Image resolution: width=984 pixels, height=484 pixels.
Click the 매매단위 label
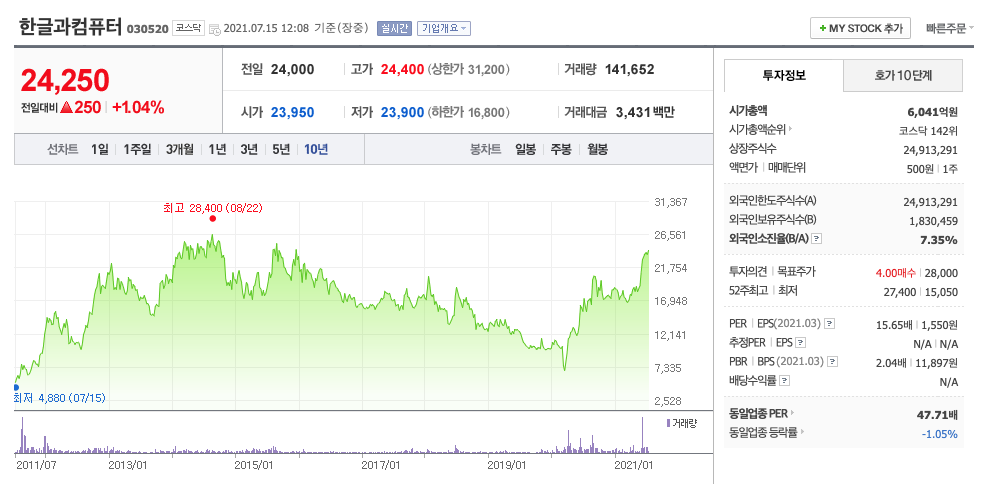click(787, 168)
